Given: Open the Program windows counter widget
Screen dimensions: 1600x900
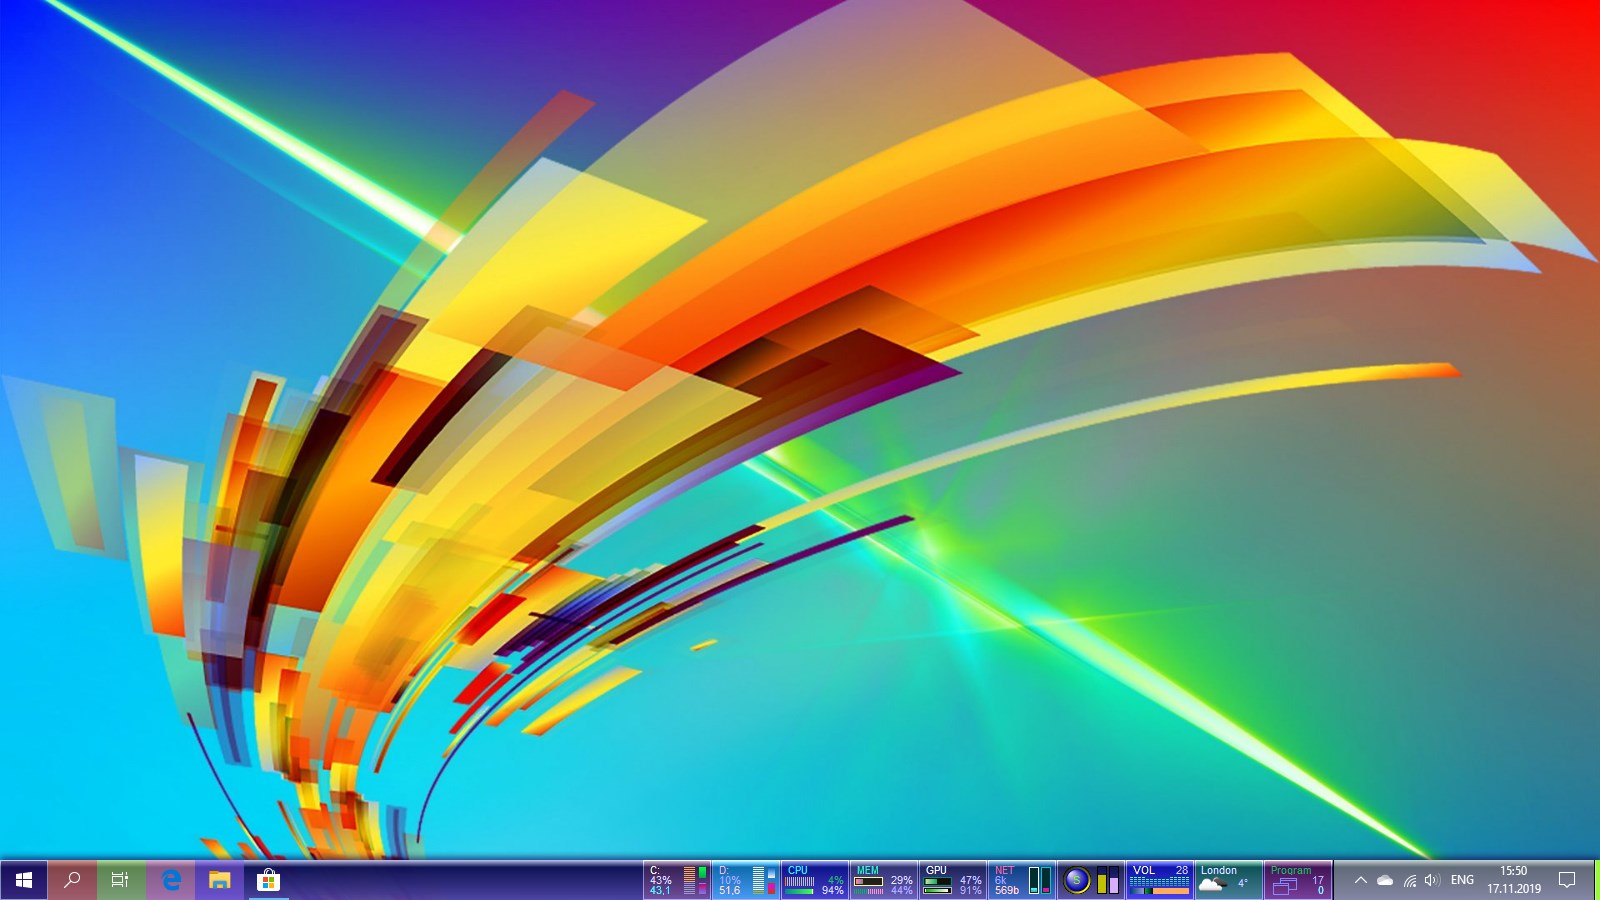Looking at the screenshot, I should [1298, 880].
